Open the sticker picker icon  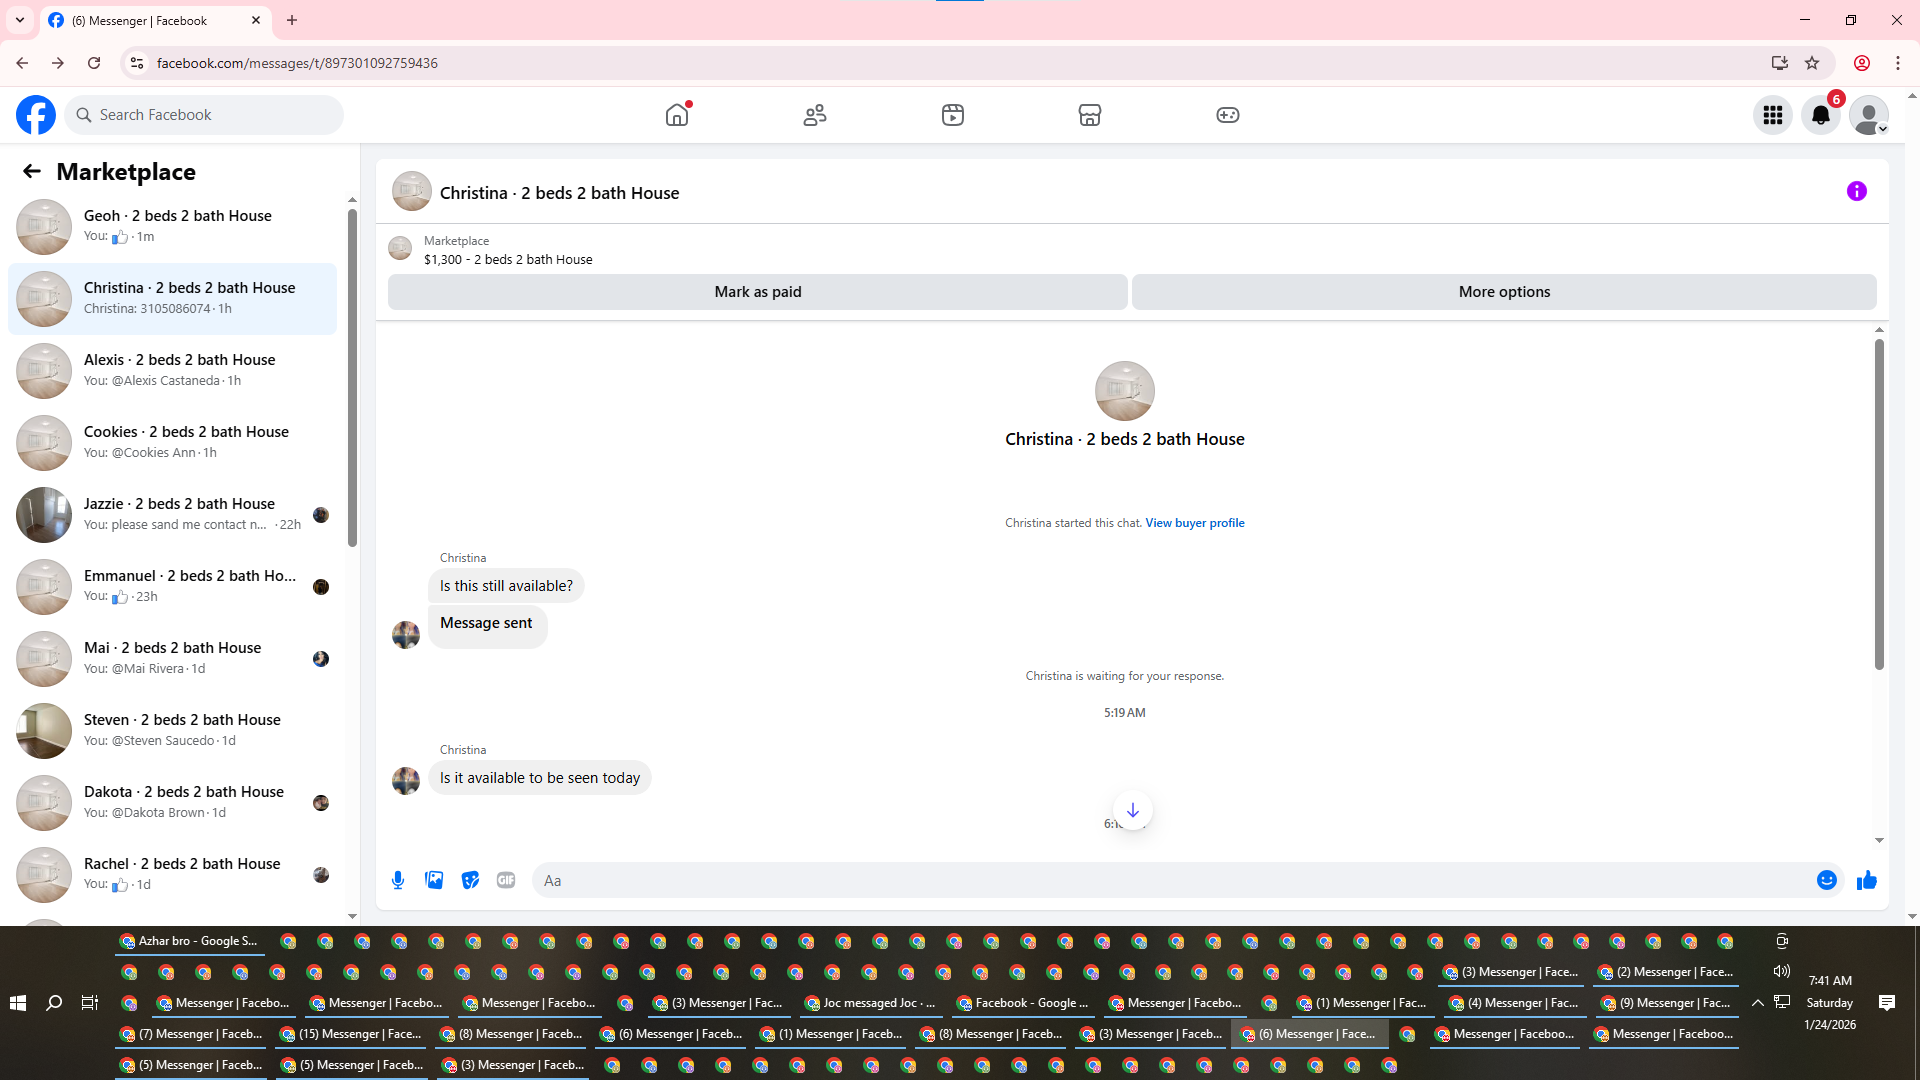pyautogui.click(x=470, y=880)
